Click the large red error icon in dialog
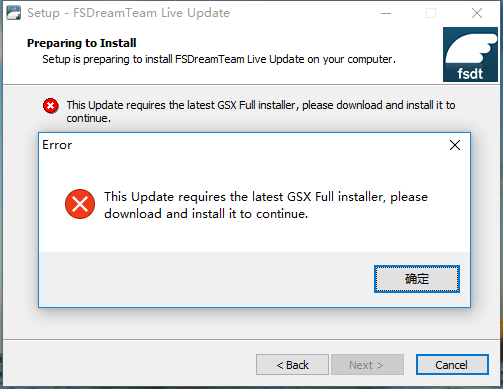 tap(80, 204)
